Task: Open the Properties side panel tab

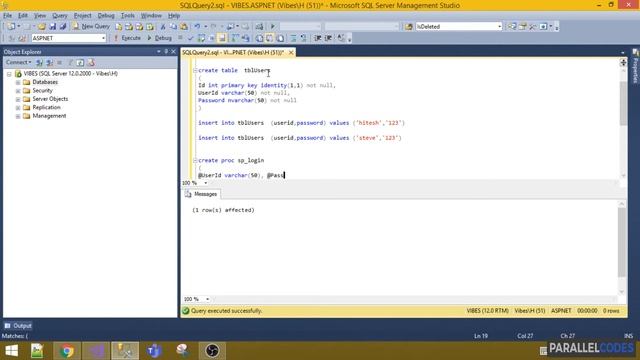Action: pos(636,67)
